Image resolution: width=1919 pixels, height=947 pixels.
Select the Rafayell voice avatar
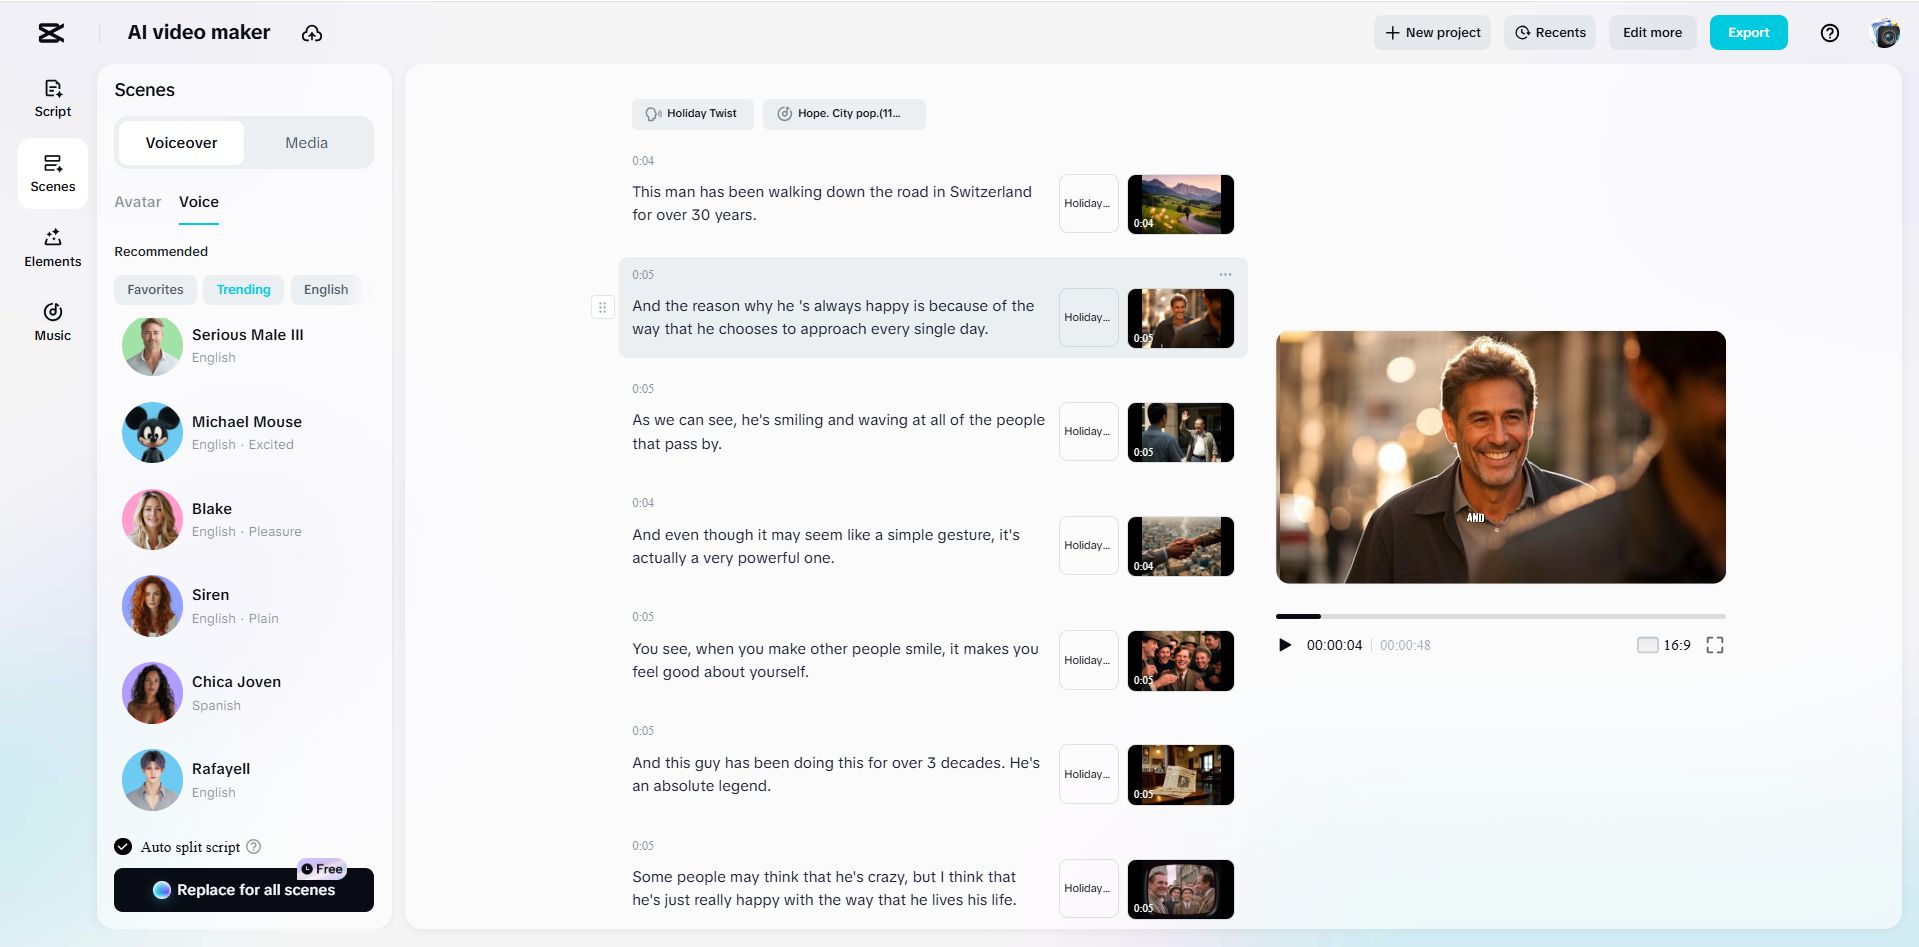pyautogui.click(x=152, y=780)
